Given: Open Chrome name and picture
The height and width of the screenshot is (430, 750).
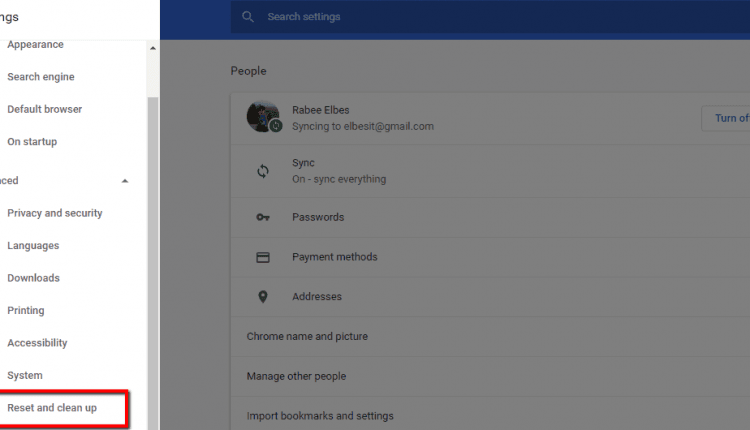Looking at the screenshot, I should pyautogui.click(x=307, y=337).
